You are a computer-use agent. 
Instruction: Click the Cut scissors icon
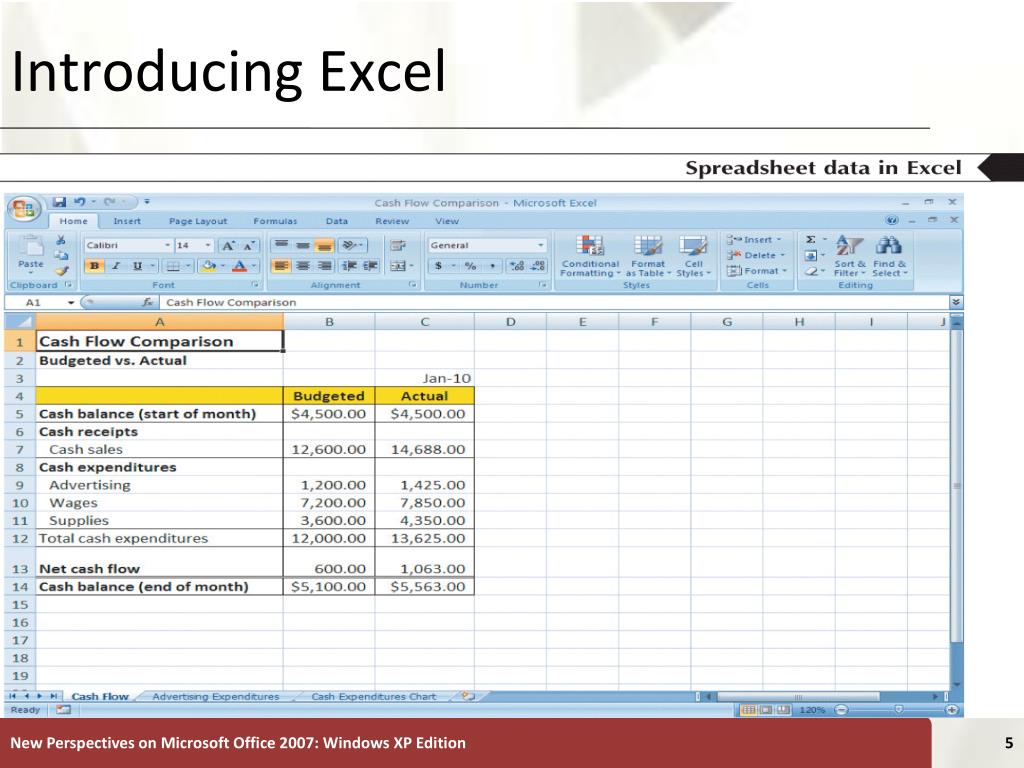61,241
